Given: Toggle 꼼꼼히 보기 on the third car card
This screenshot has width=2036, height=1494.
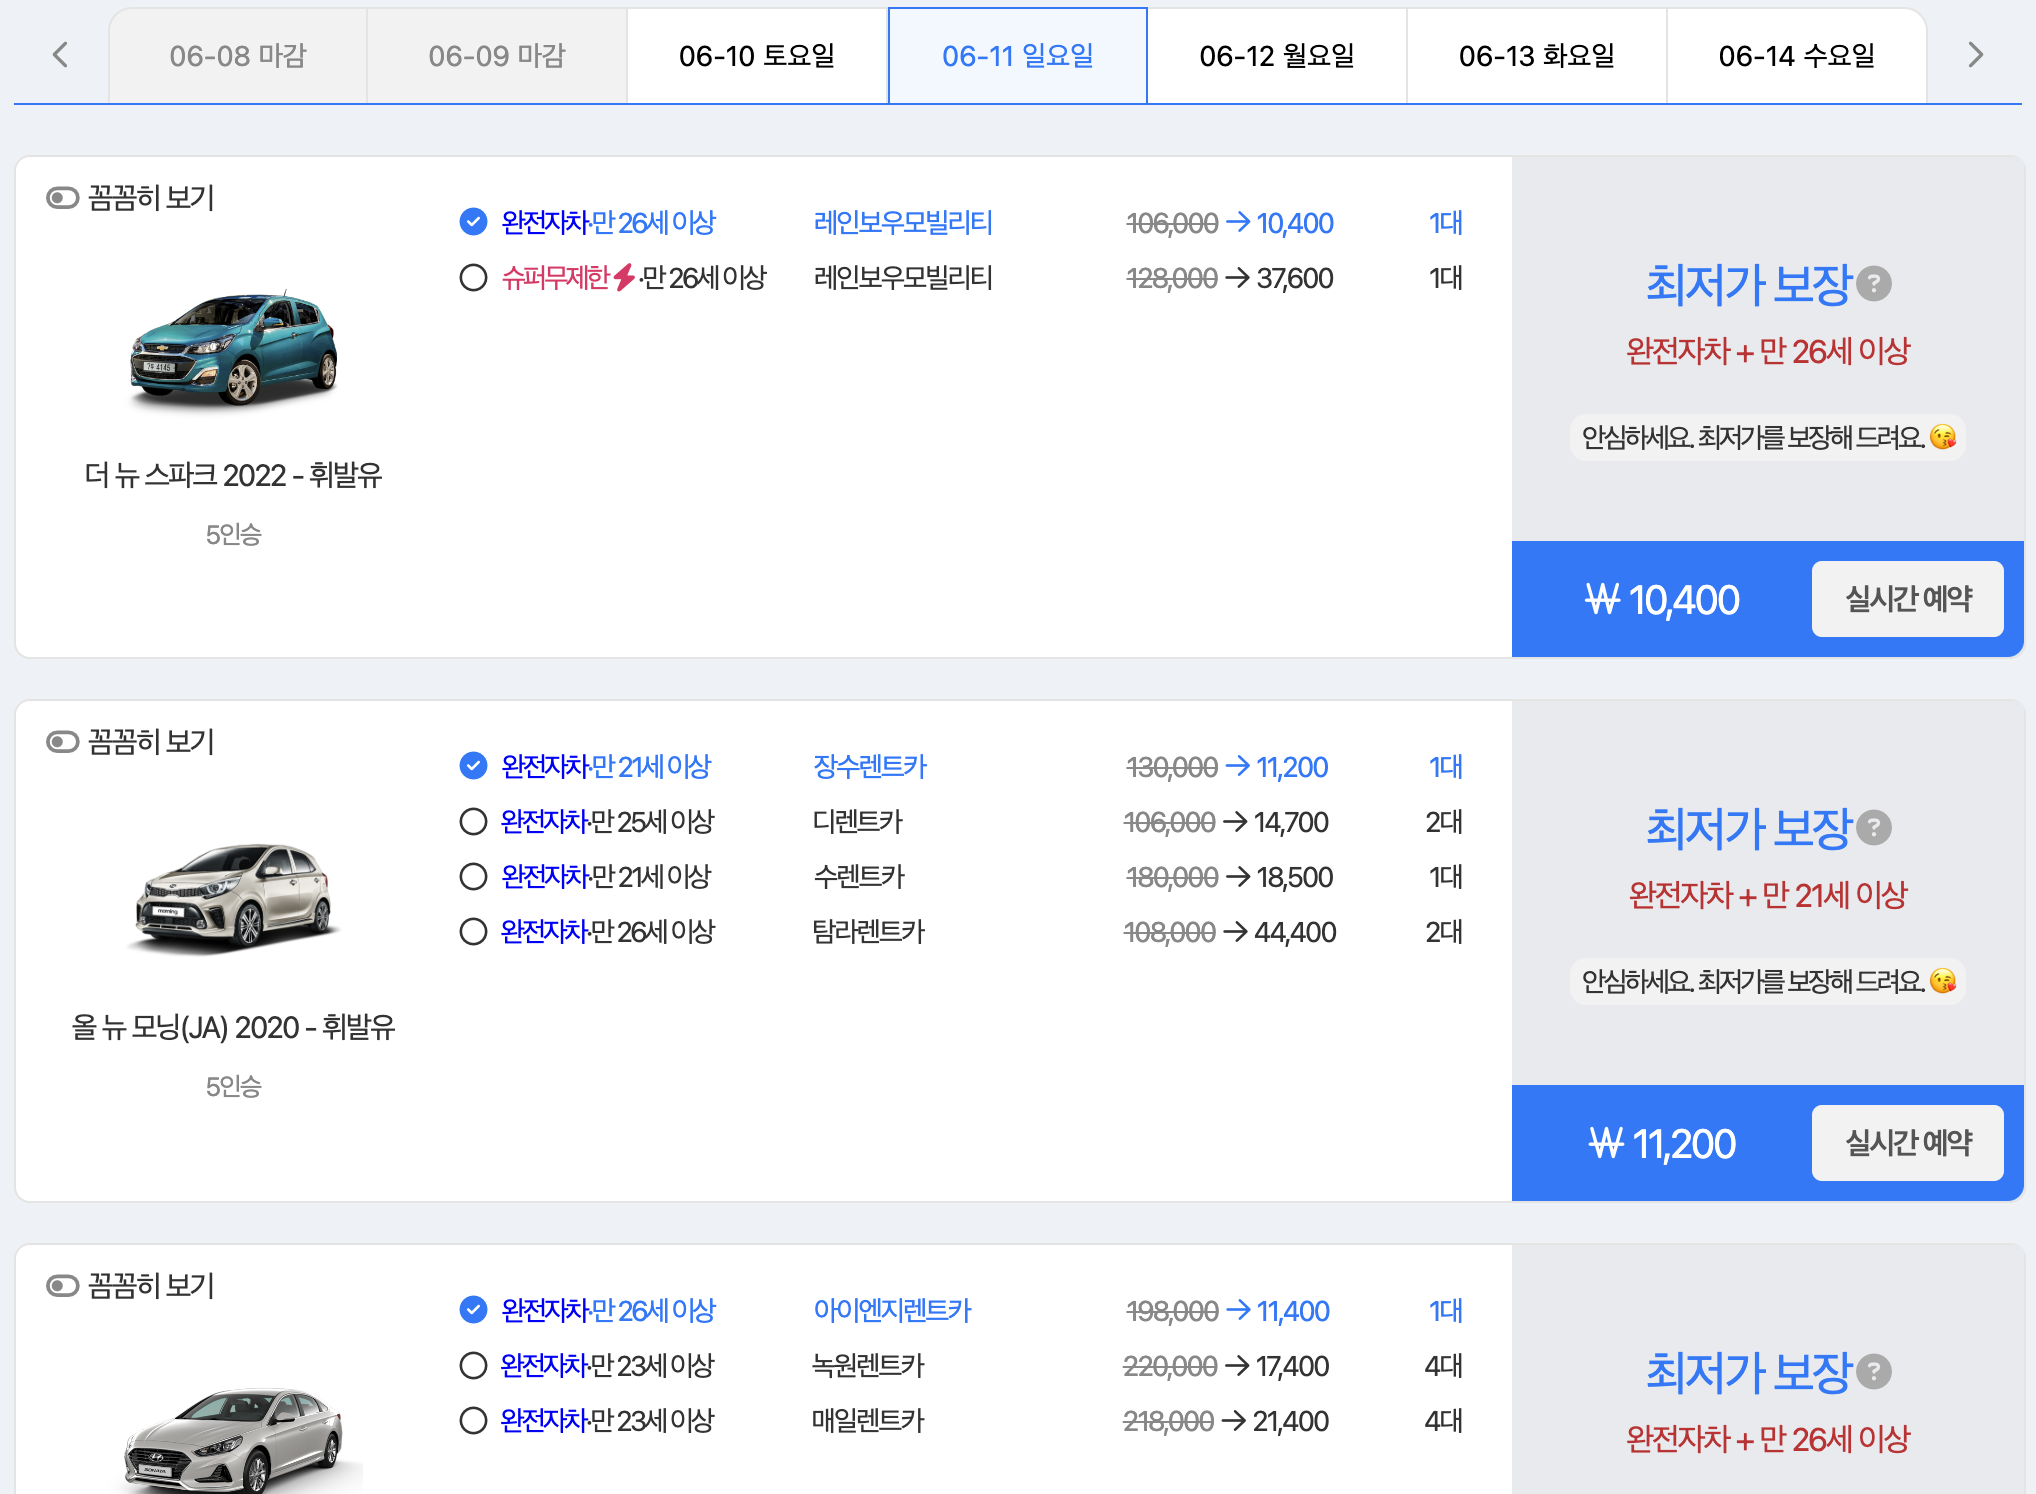Looking at the screenshot, I should click(63, 1286).
